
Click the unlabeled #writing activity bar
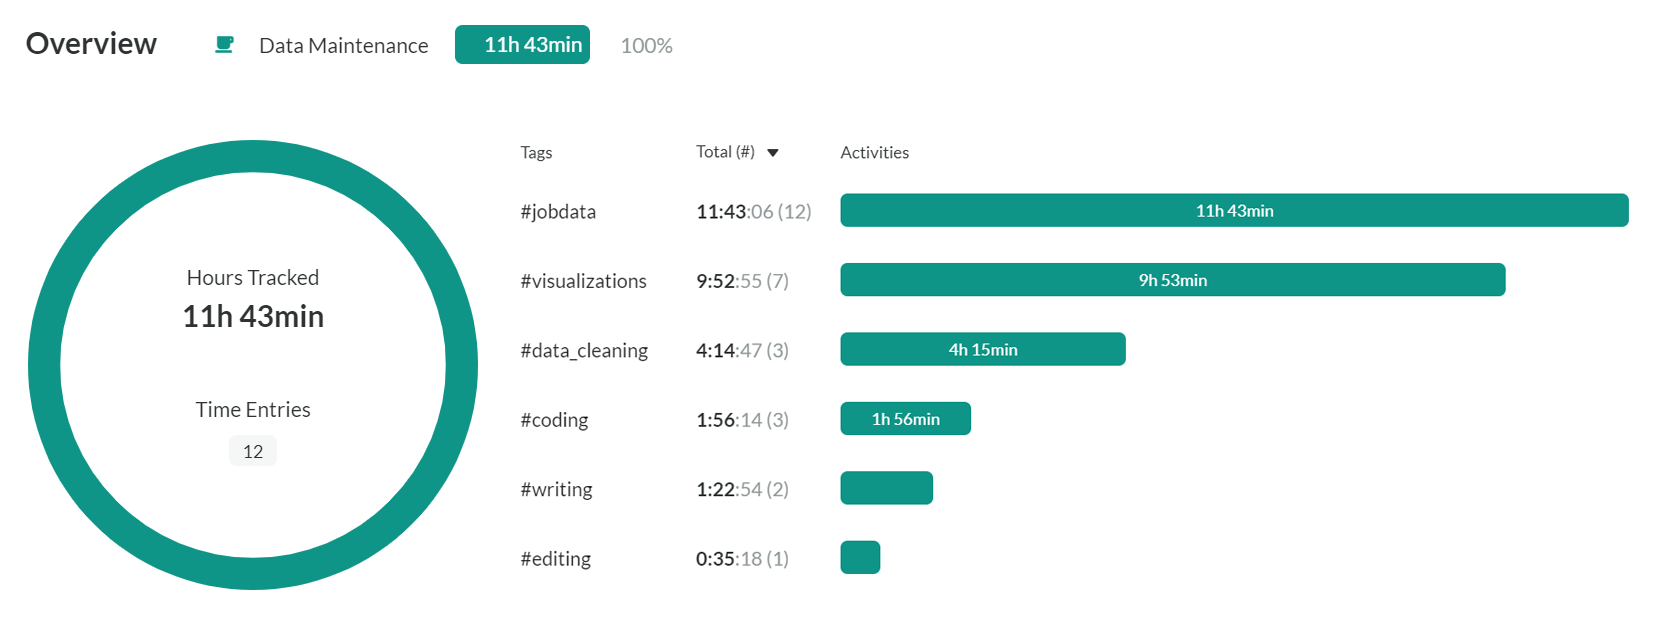point(886,488)
